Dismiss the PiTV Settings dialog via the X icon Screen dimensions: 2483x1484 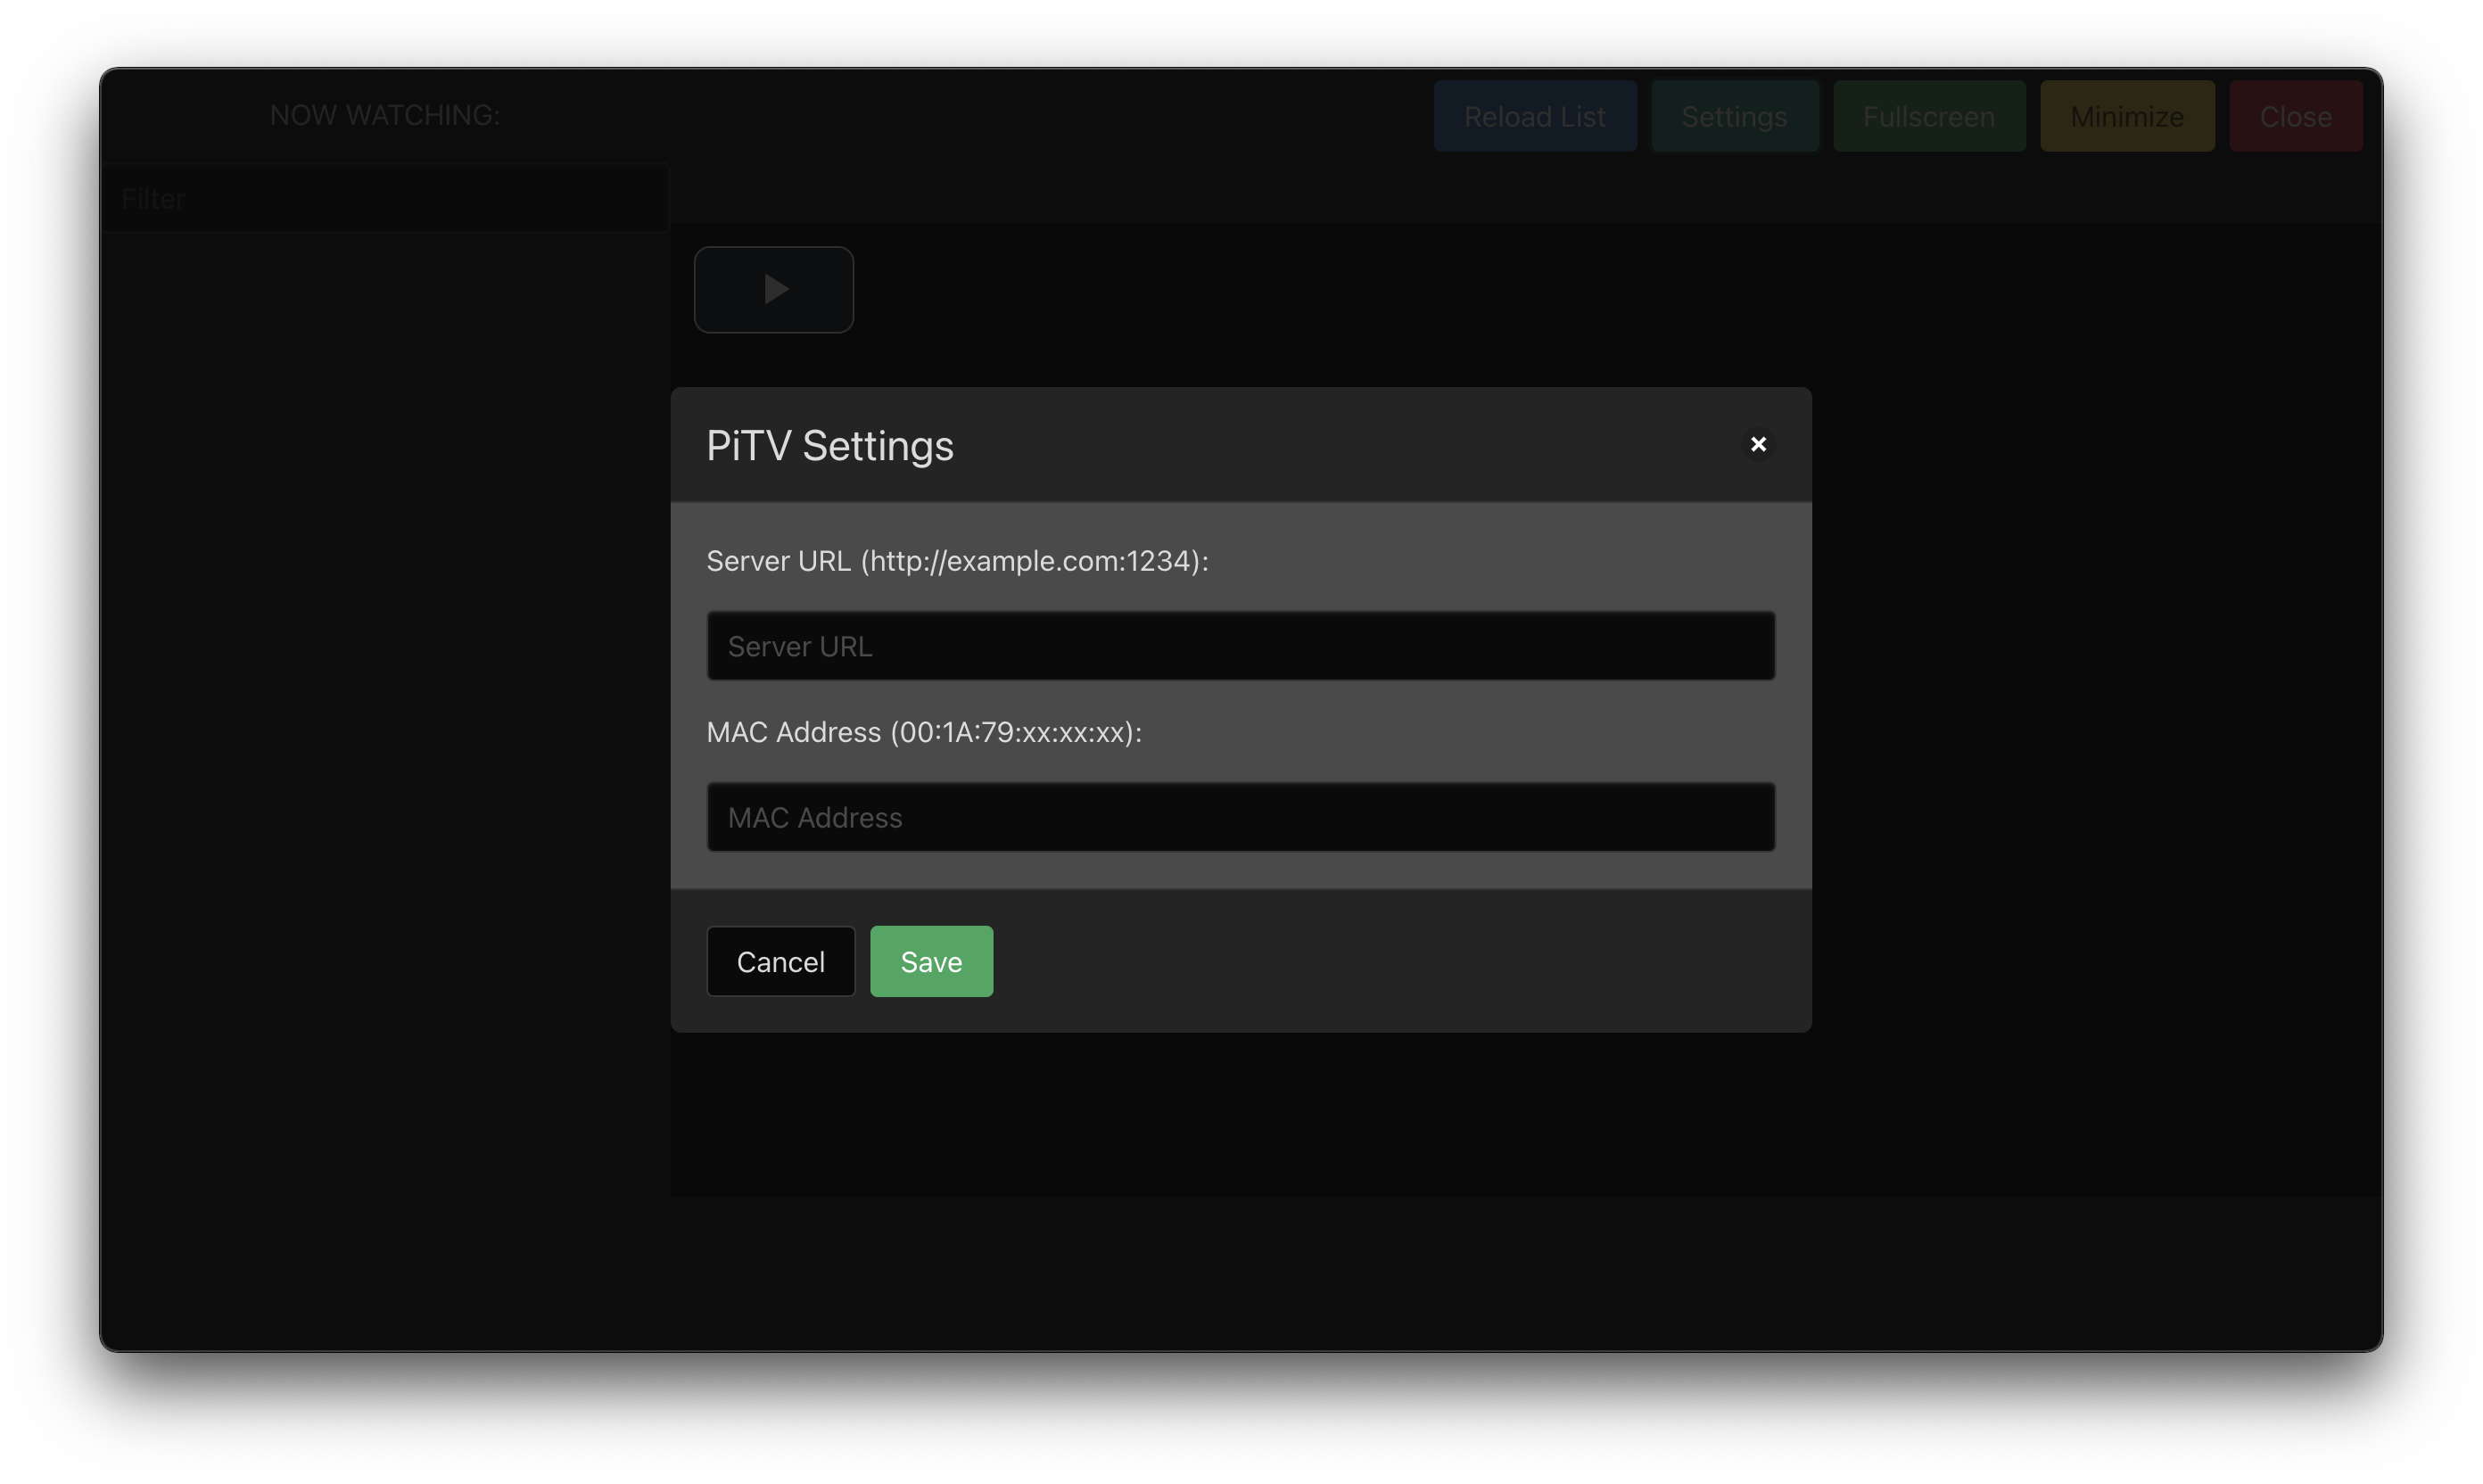1758,444
